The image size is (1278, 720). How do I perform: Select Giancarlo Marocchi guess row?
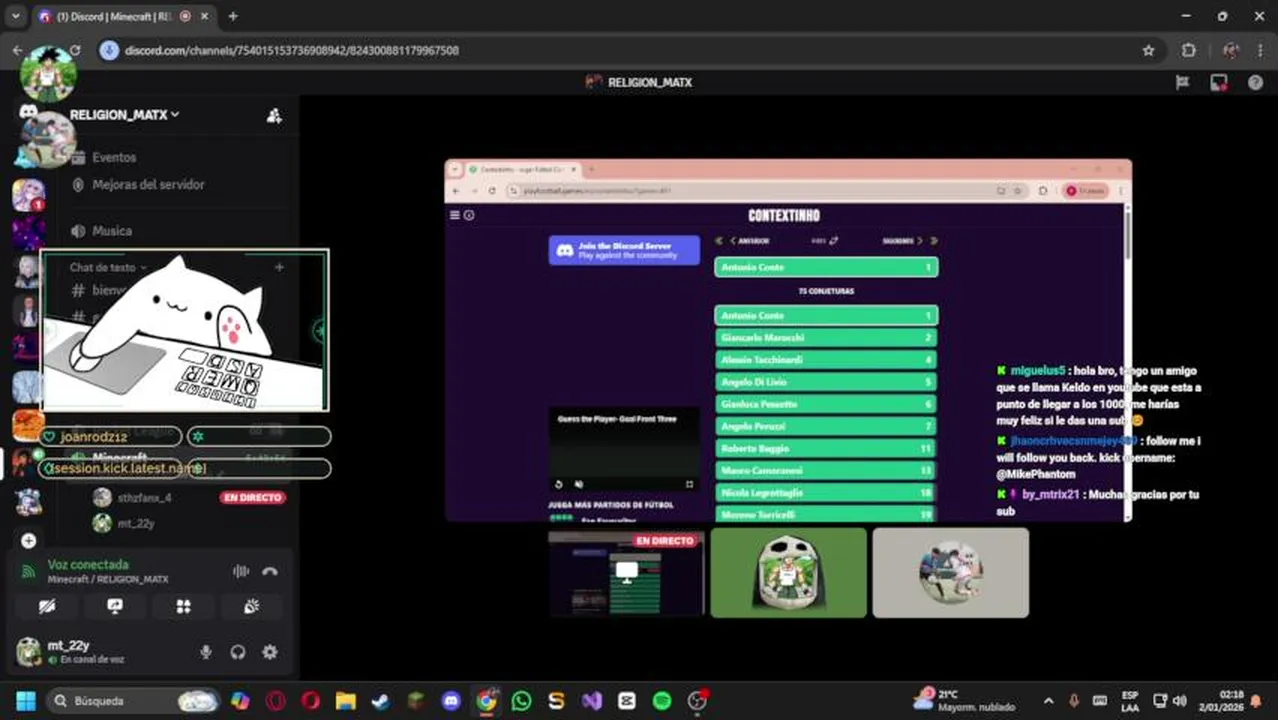[x=826, y=338]
